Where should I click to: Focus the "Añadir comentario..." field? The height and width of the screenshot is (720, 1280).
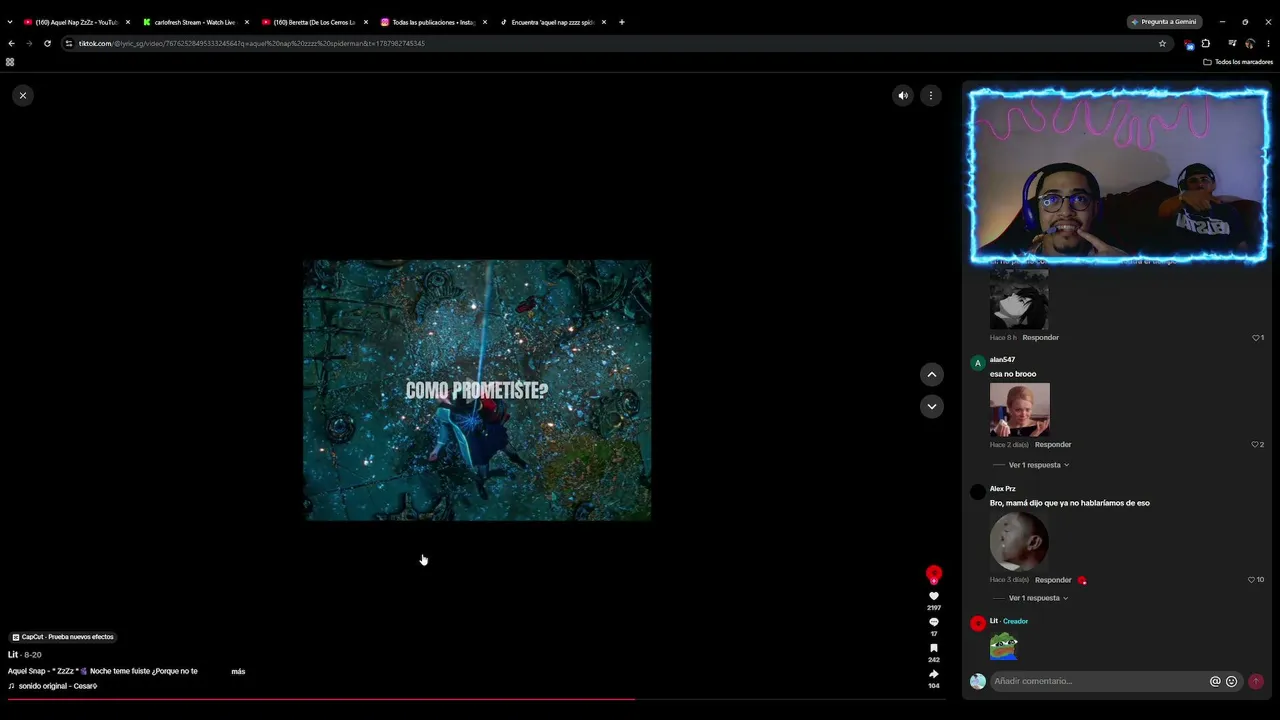1100,681
